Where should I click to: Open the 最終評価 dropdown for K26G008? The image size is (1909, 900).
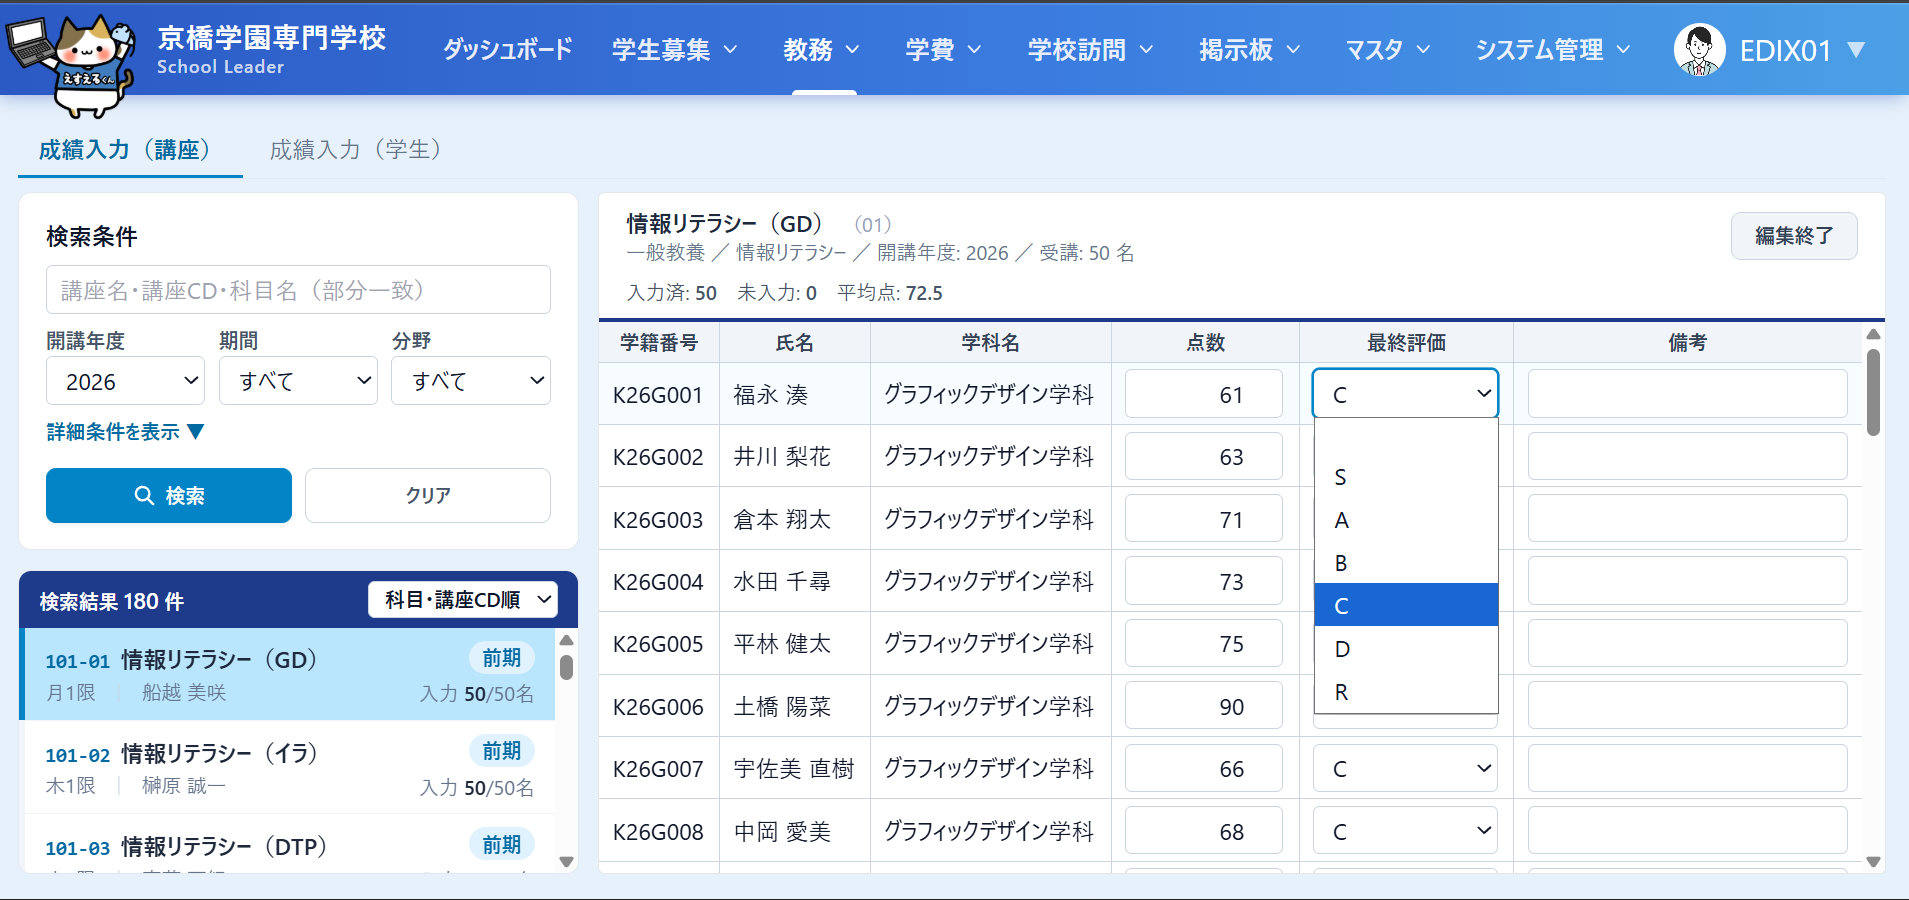(1405, 831)
